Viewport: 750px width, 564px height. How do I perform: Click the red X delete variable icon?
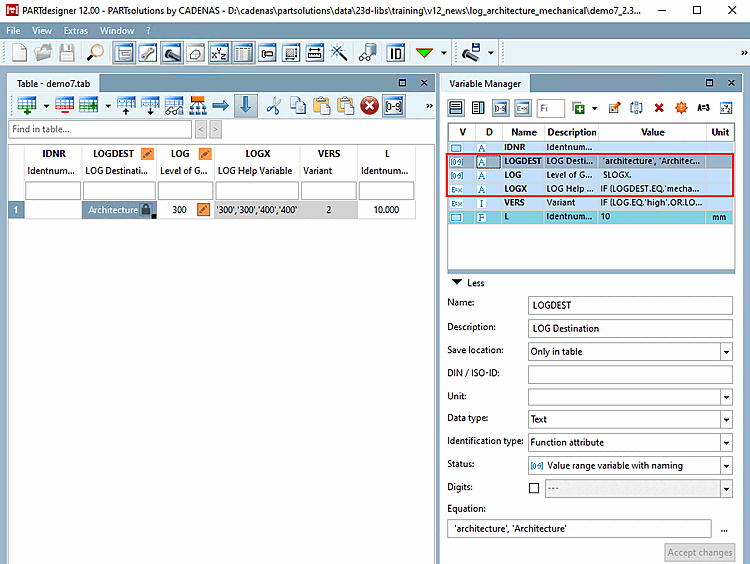pyautogui.click(x=659, y=107)
